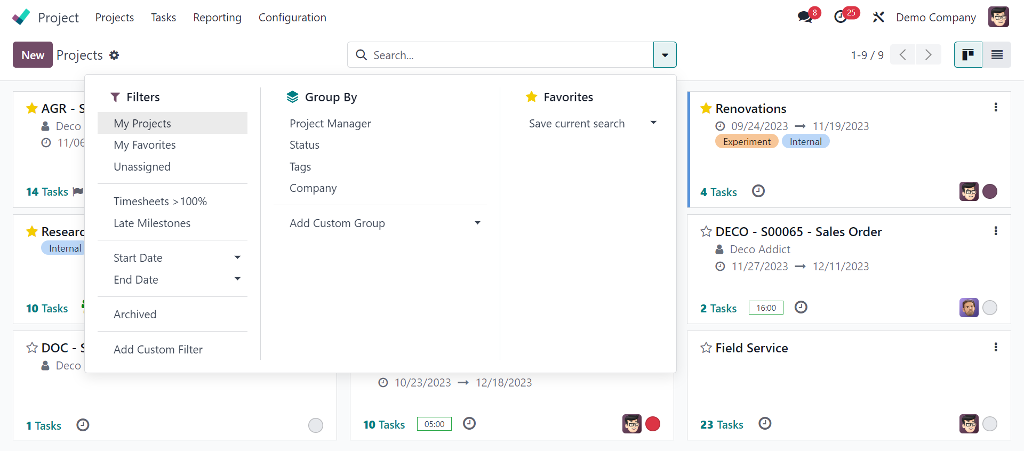
Task: Collapse the search options dropdown toggle
Action: pyautogui.click(x=665, y=55)
